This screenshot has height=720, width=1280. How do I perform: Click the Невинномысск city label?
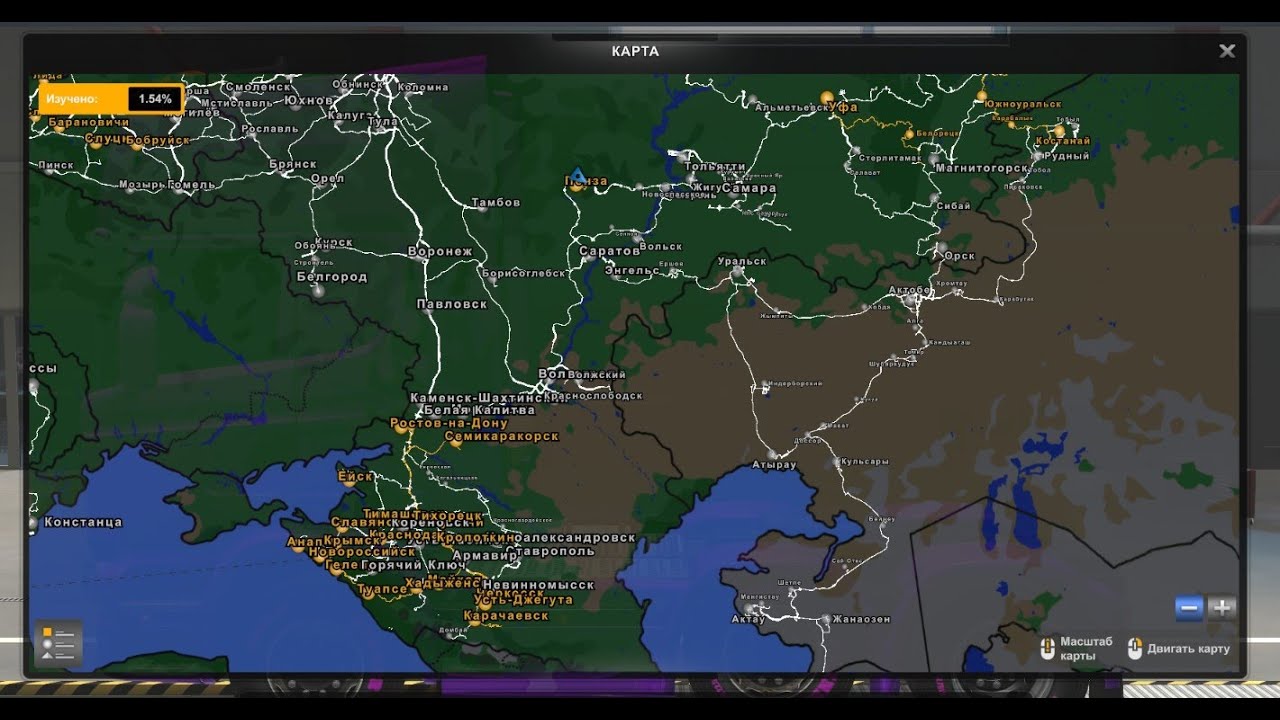(x=538, y=585)
